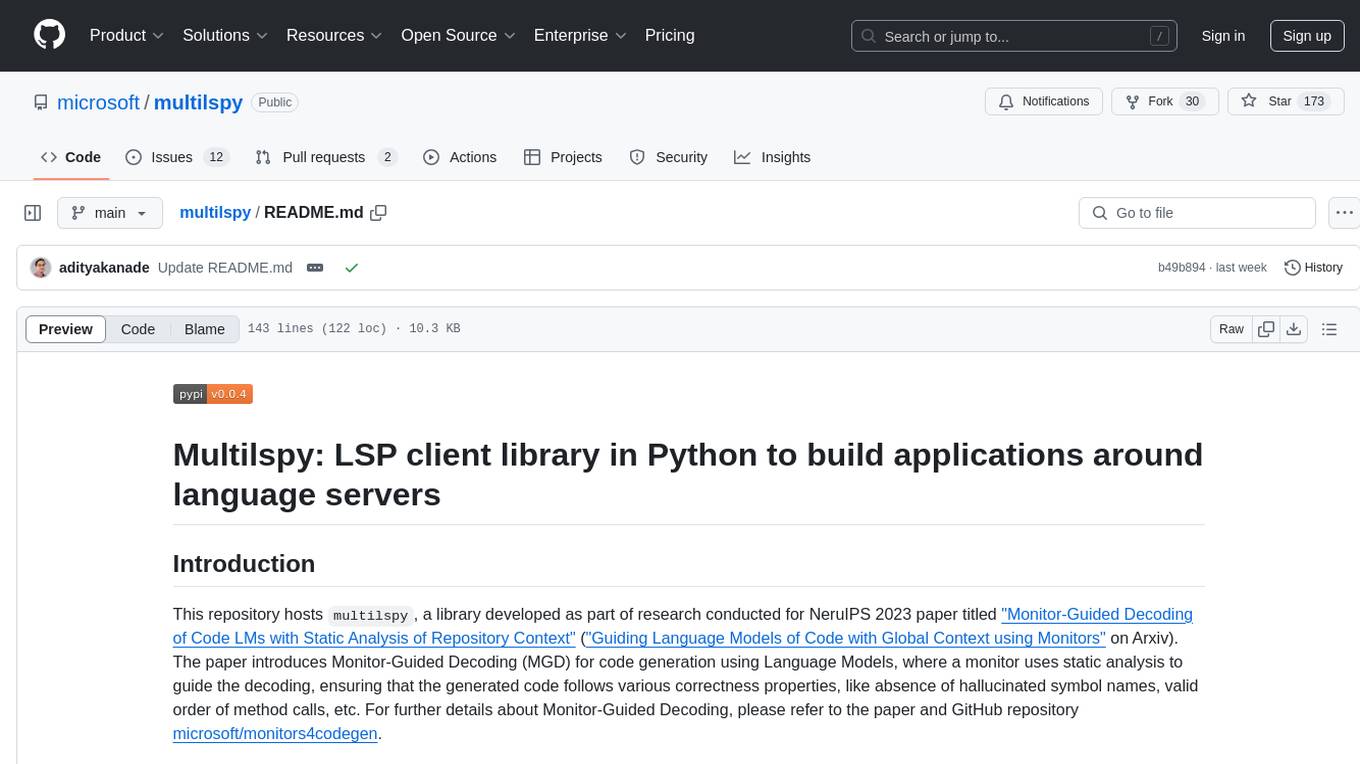
Task: Open the Update README.md commit message
Action: click(x=225, y=268)
